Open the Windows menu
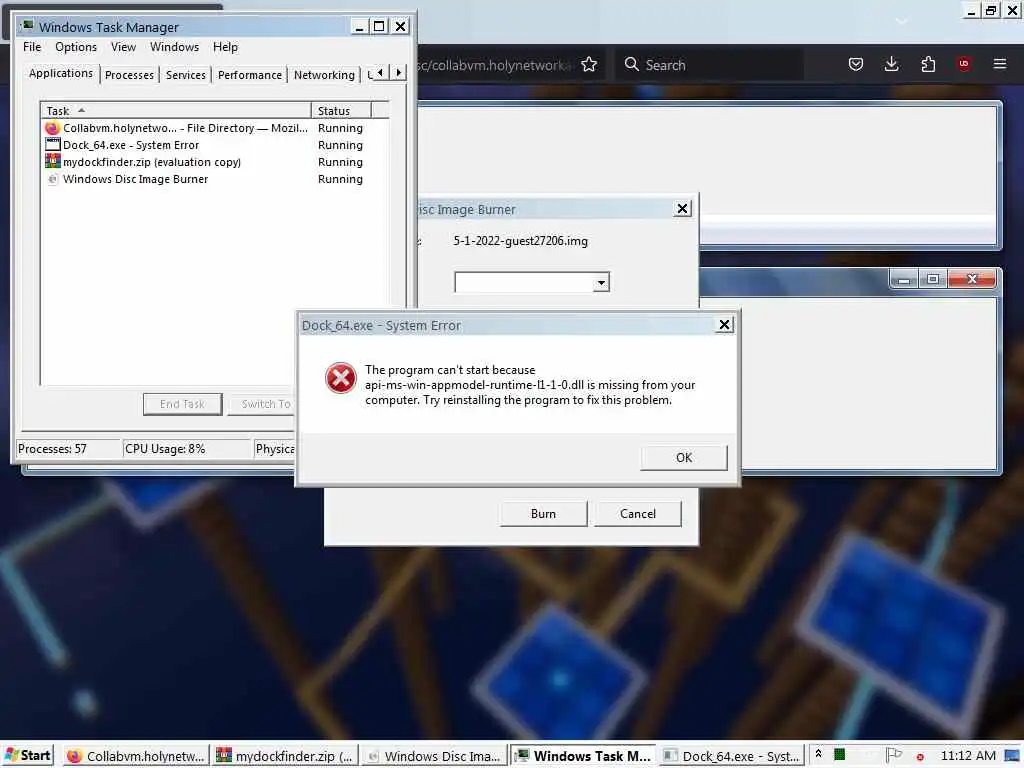Image resolution: width=1024 pixels, height=768 pixels. coord(174,47)
